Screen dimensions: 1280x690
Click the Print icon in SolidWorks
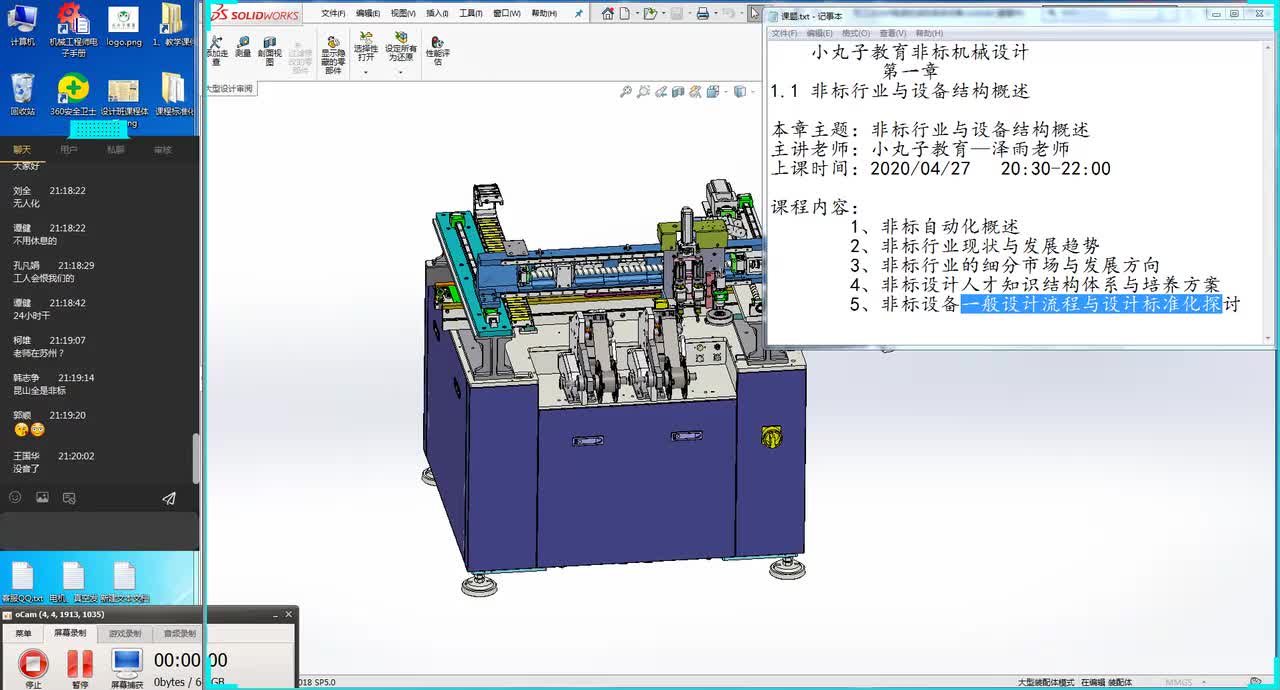703,13
